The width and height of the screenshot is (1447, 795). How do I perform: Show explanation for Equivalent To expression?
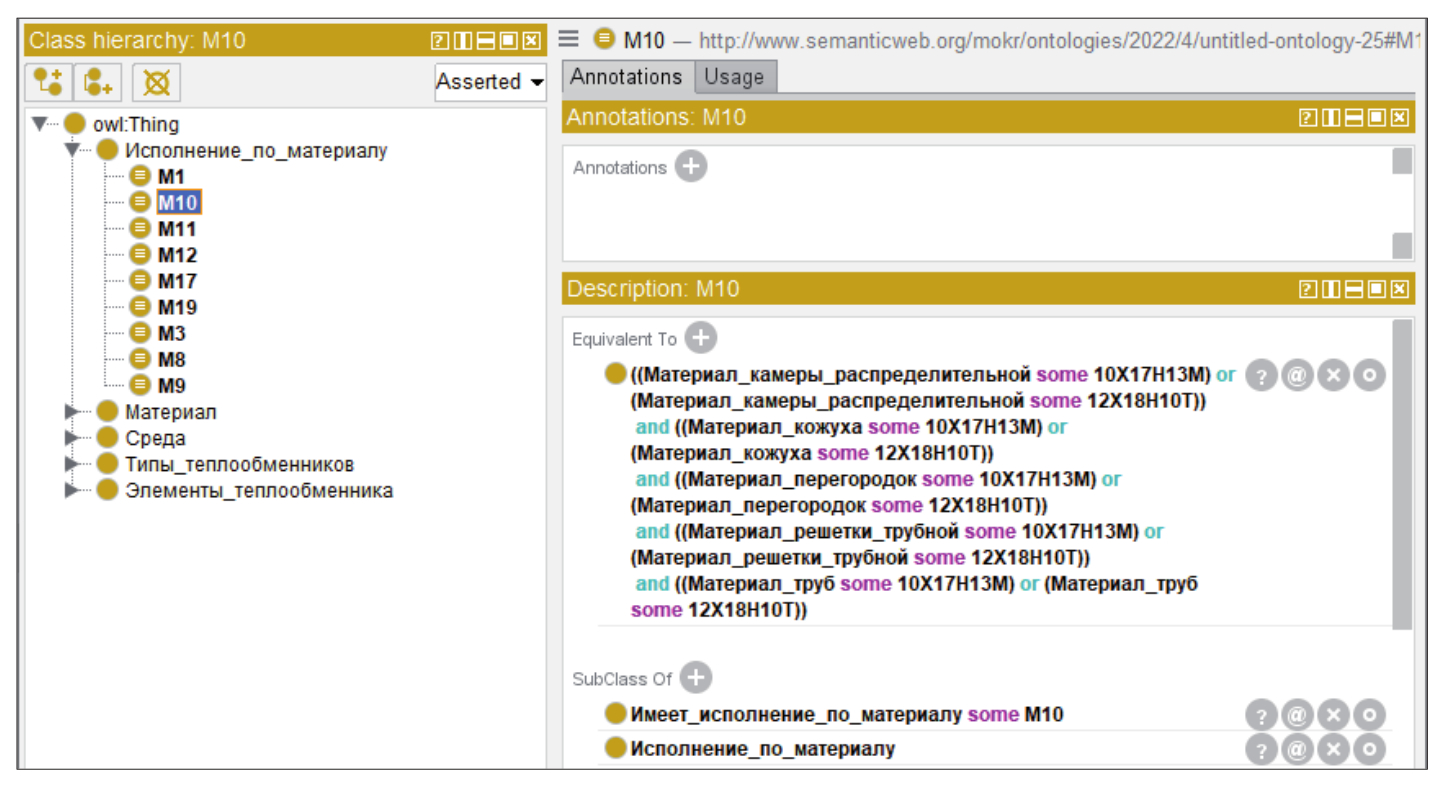pos(1262,376)
